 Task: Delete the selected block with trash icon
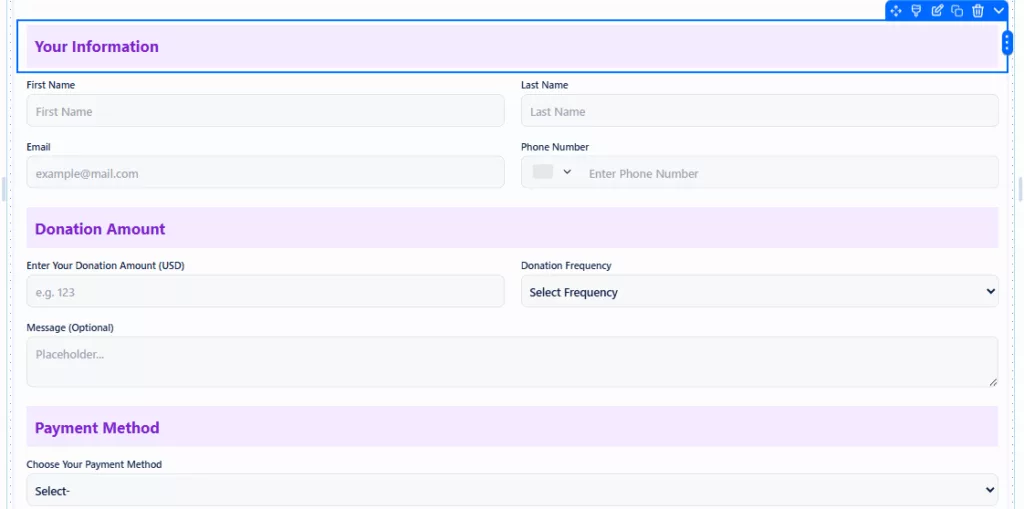978,11
